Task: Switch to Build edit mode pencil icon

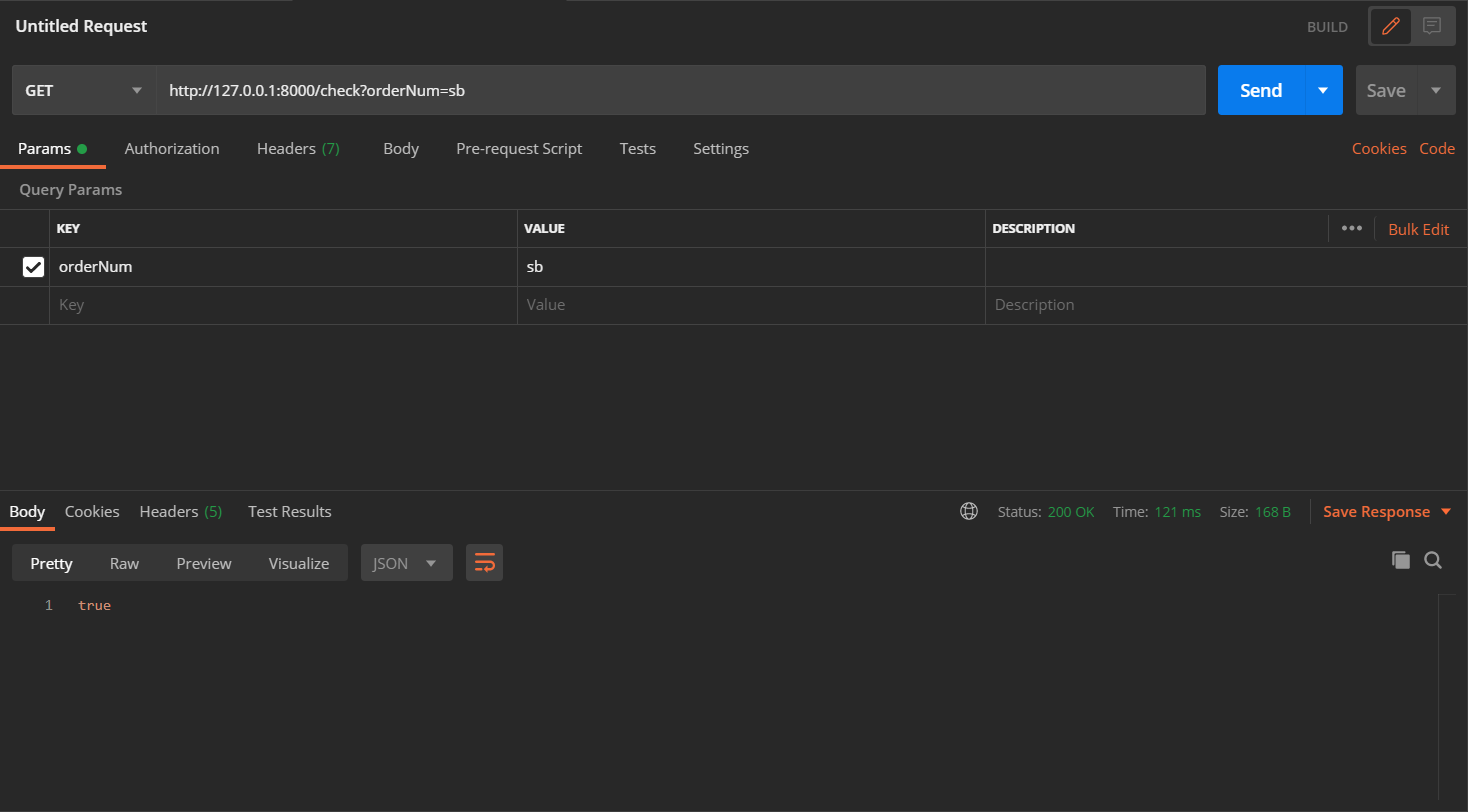Action: [1390, 26]
